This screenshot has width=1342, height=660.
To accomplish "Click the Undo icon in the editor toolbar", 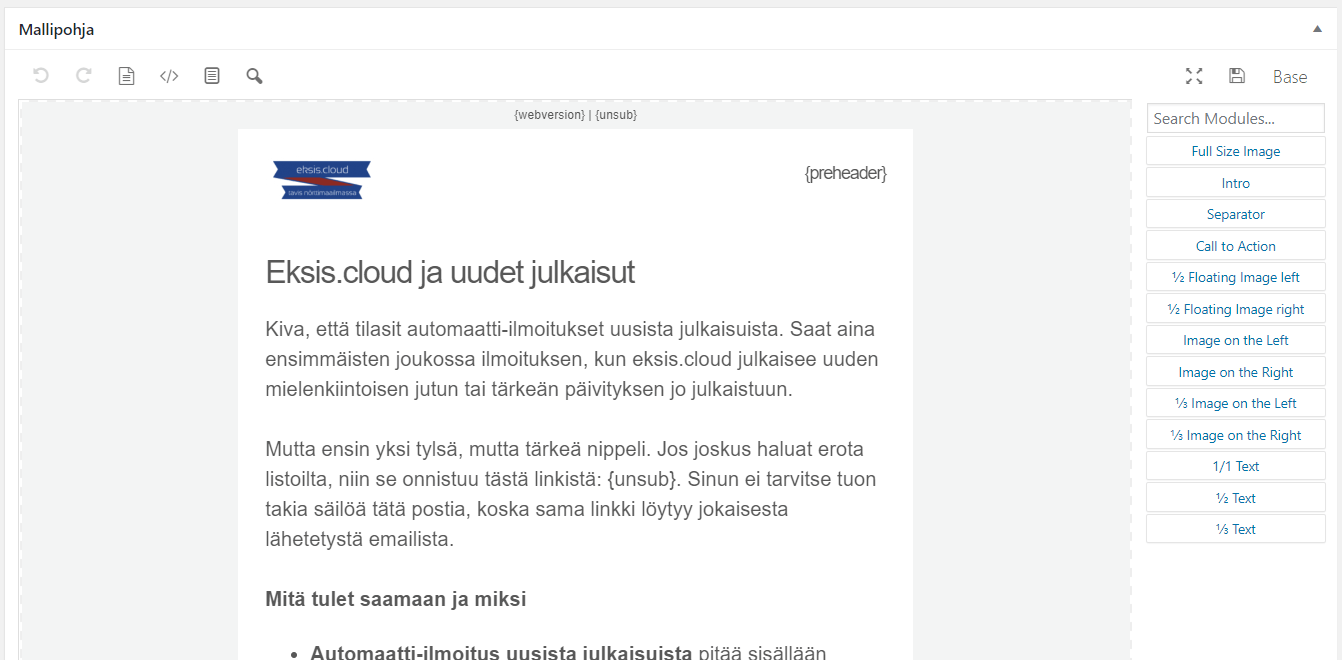I will 40,75.
